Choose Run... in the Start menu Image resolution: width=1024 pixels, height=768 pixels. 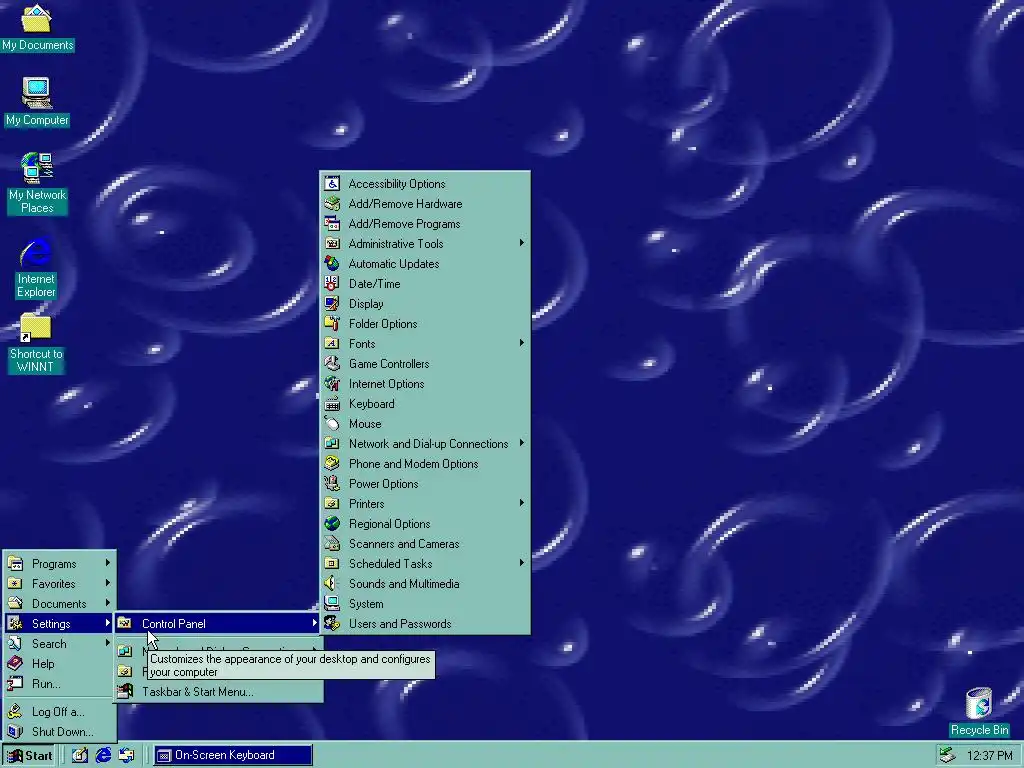(x=59, y=684)
